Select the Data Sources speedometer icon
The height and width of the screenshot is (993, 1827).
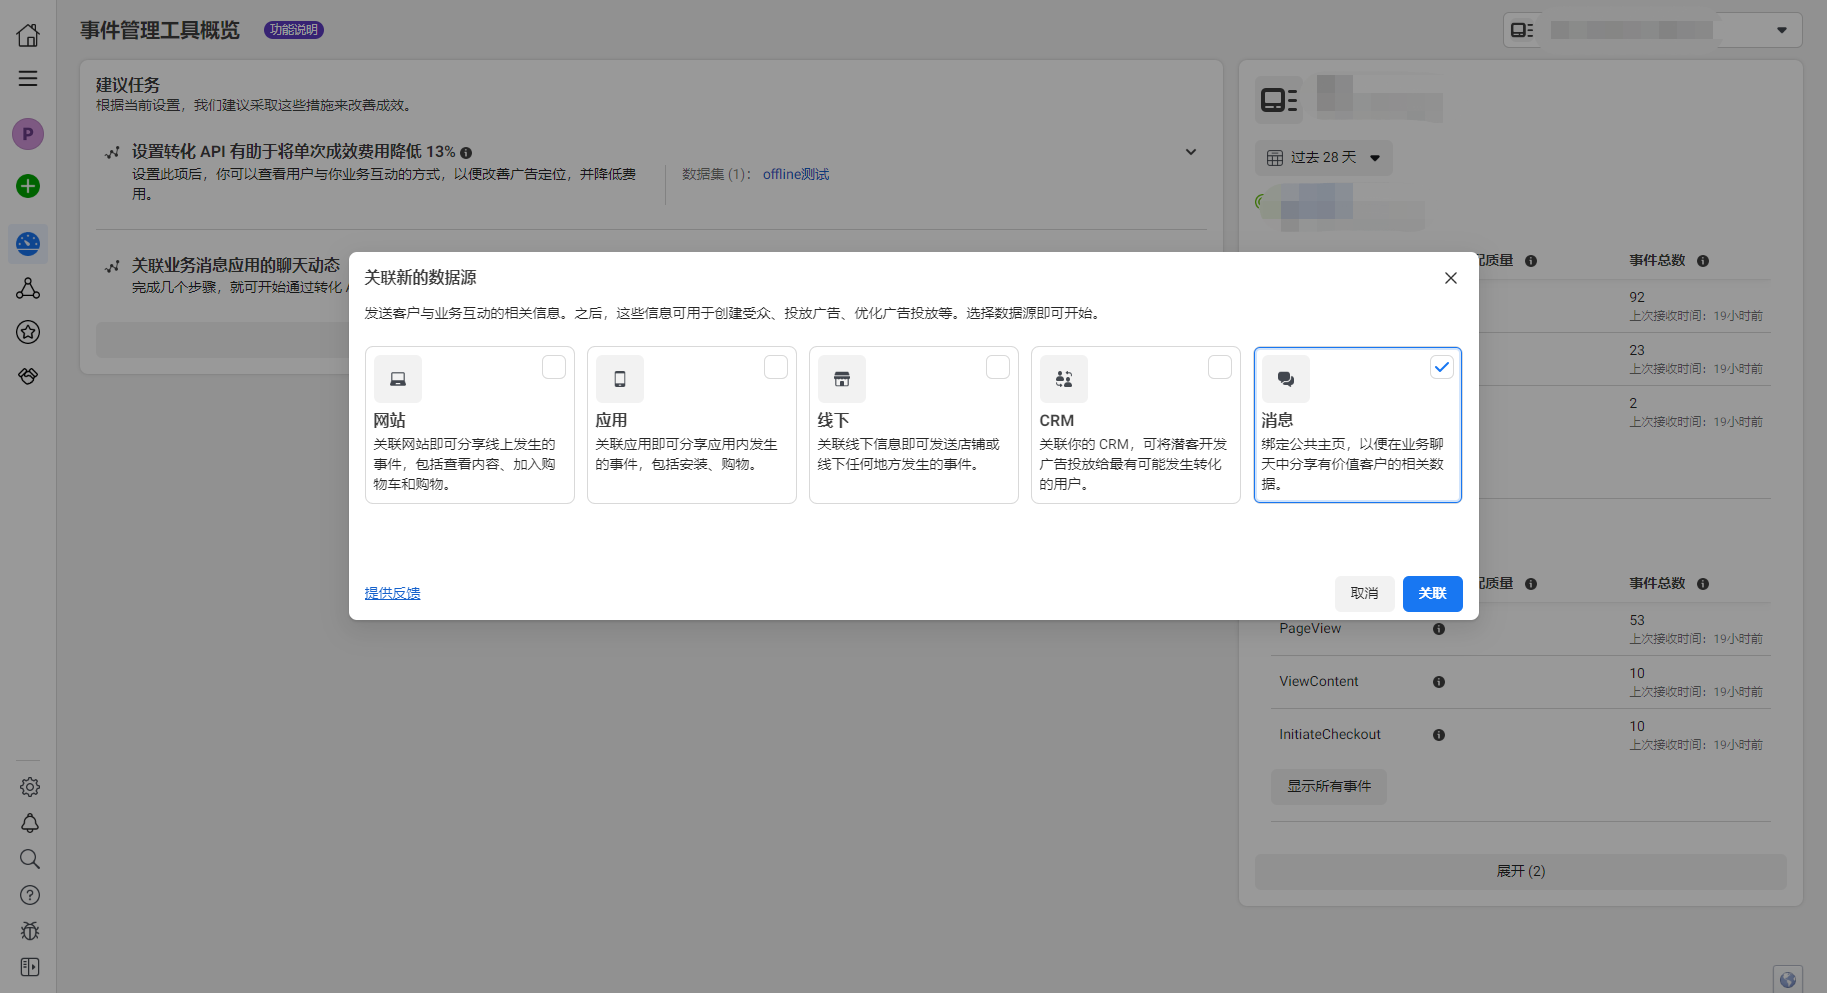(28, 243)
